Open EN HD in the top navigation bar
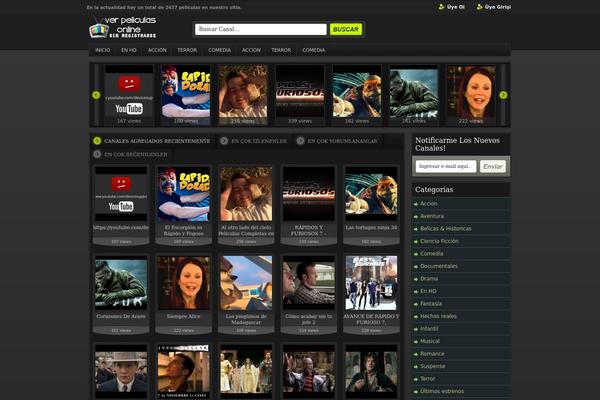Screen dimensions: 600x400 pyautogui.click(x=129, y=50)
